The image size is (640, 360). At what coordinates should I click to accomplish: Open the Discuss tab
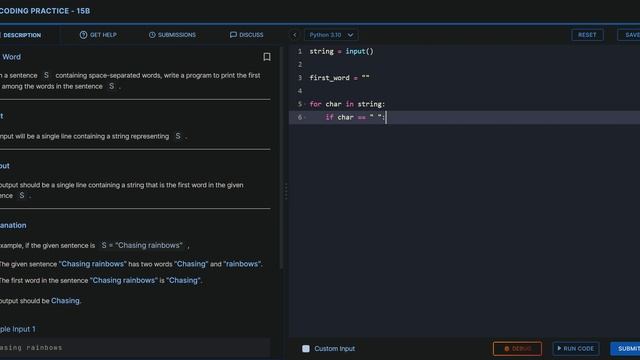pyautogui.click(x=247, y=35)
